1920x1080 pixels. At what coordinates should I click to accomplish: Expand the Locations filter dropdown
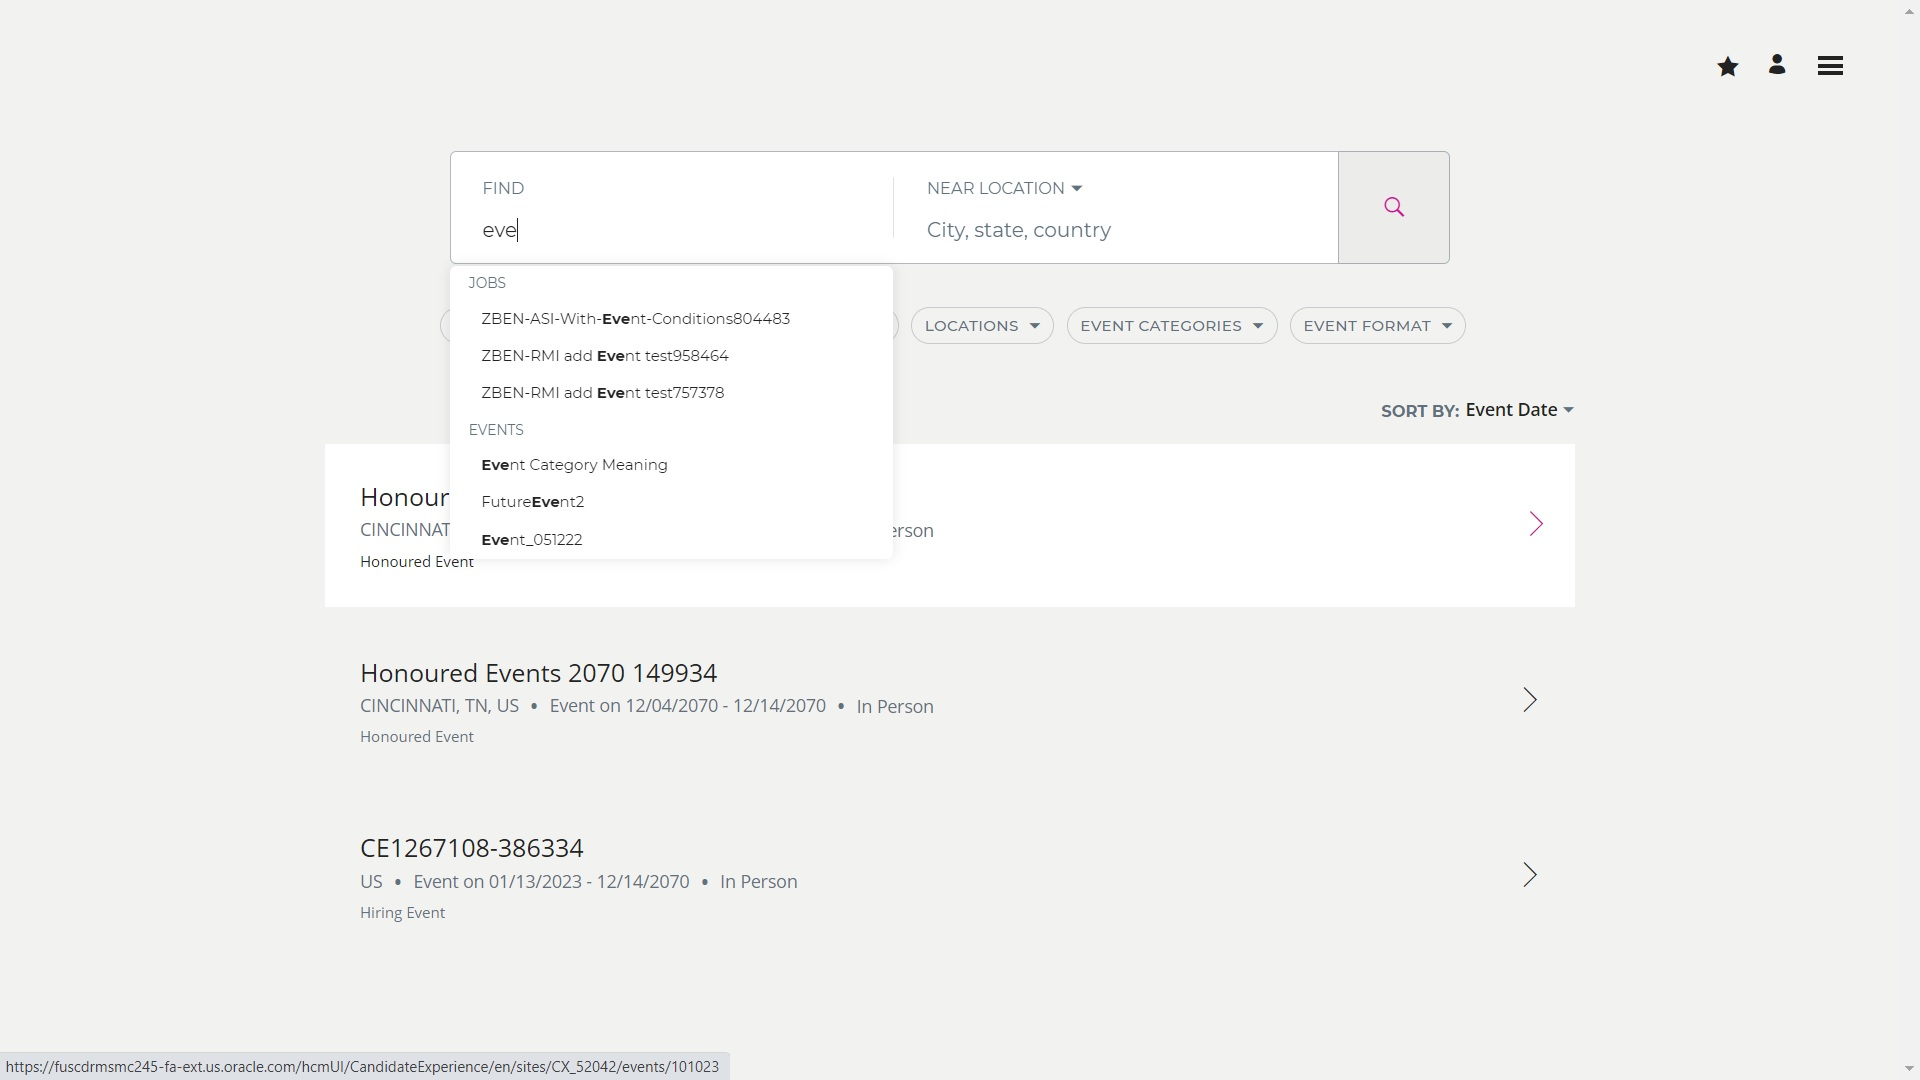pyautogui.click(x=981, y=326)
